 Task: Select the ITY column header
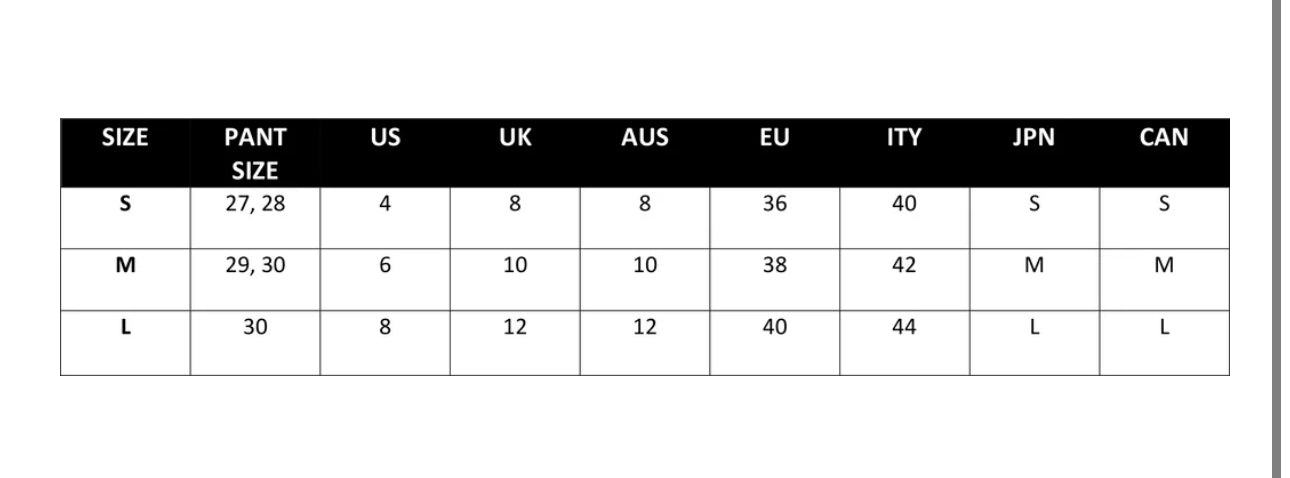pos(904,139)
